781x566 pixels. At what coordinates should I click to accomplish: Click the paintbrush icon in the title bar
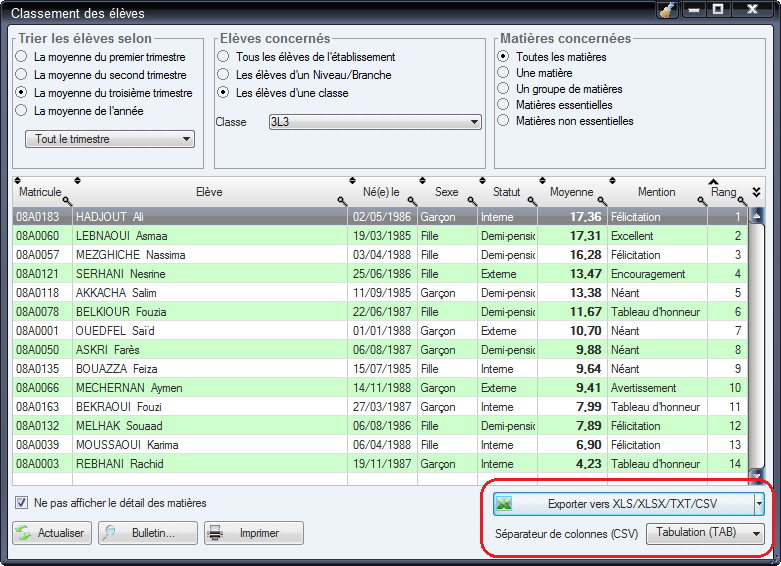click(x=667, y=9)
